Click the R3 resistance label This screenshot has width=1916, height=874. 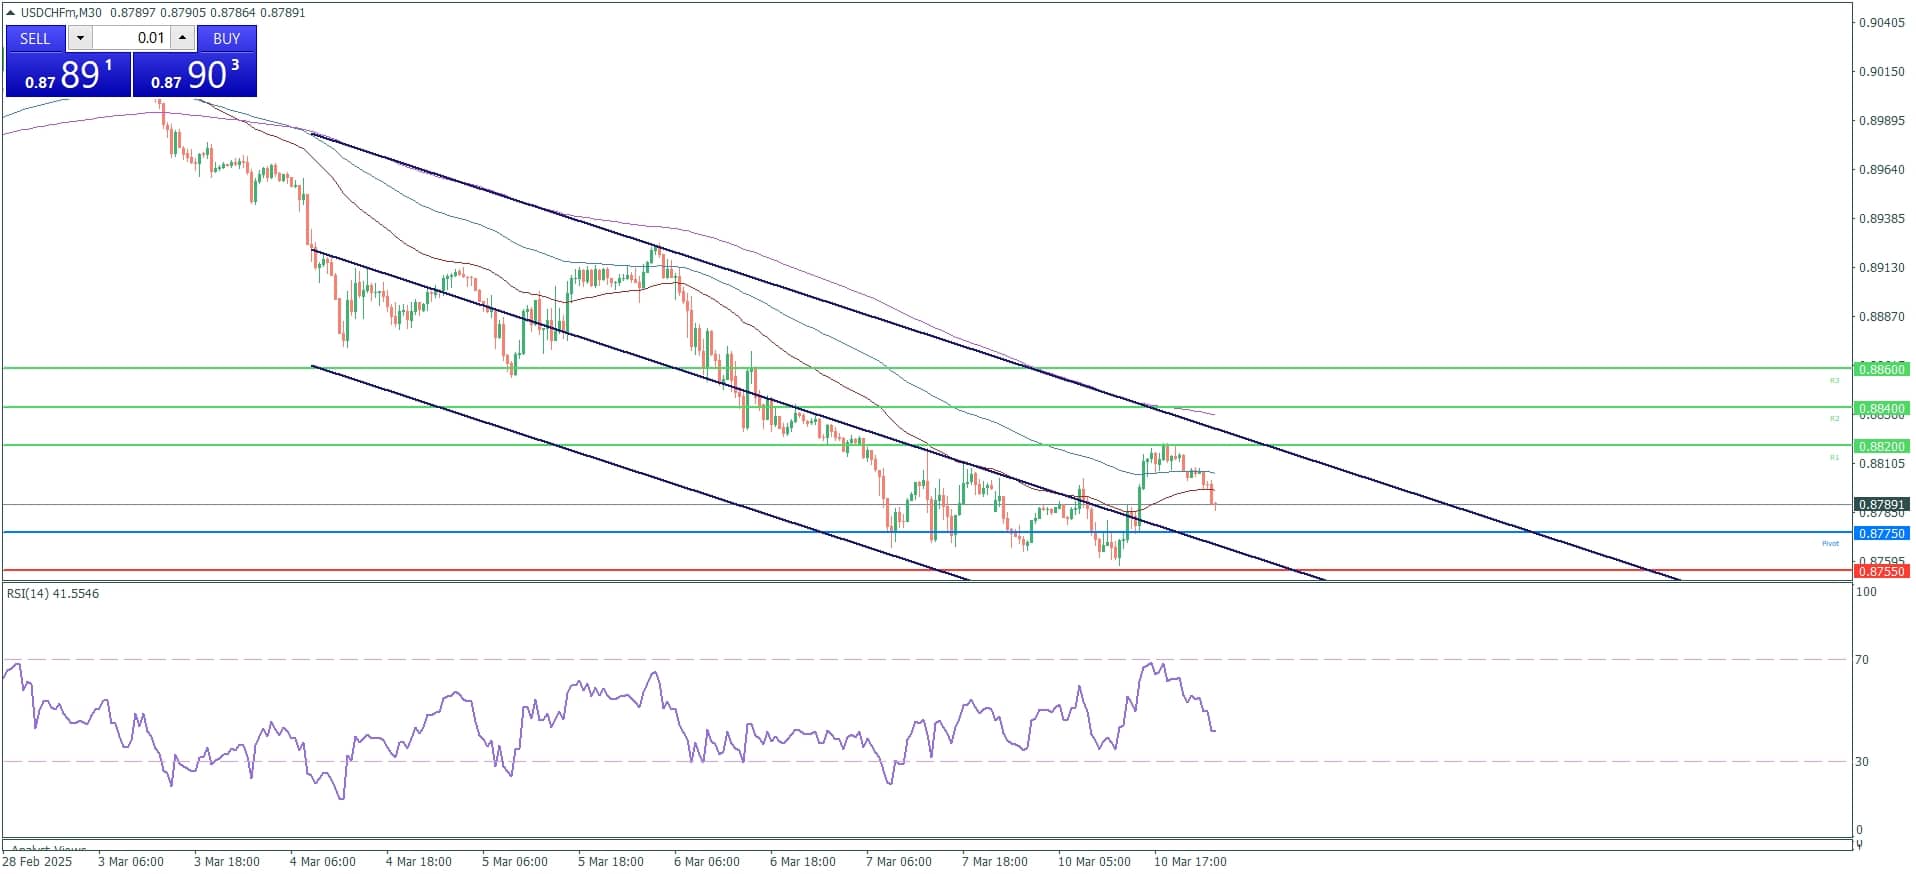1834,380
